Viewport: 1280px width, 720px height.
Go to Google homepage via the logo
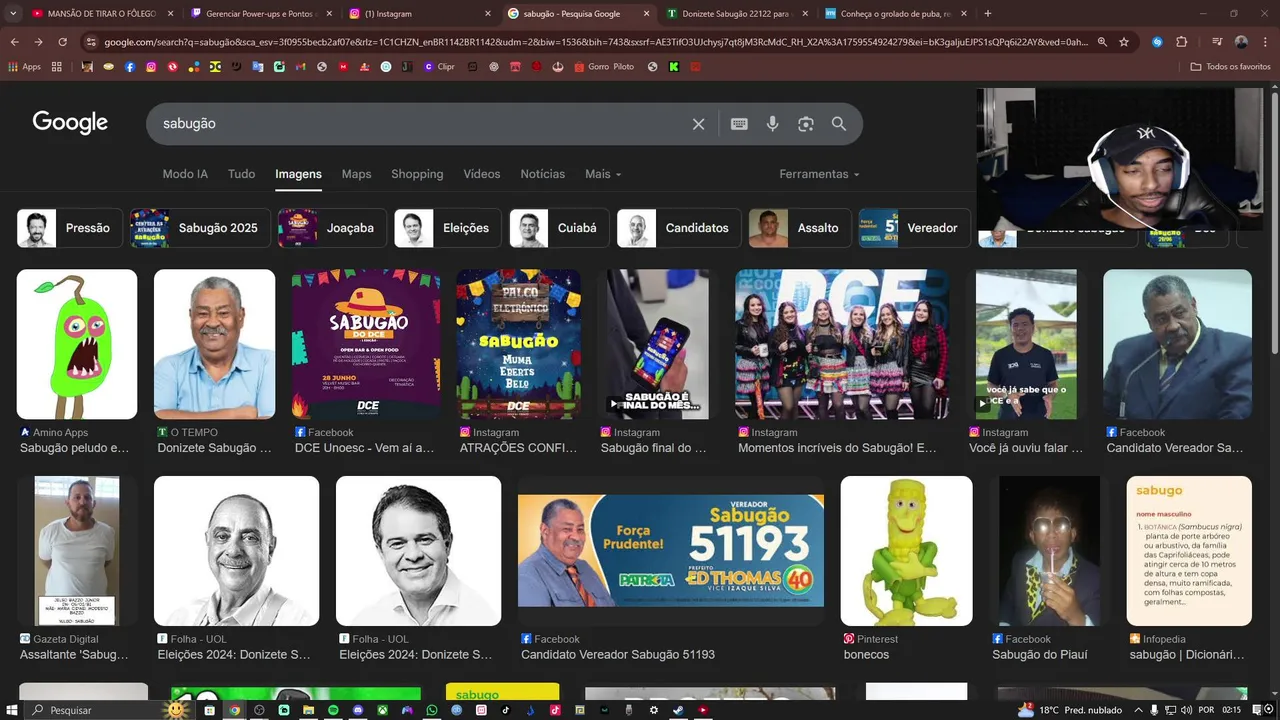pos(70,122)
